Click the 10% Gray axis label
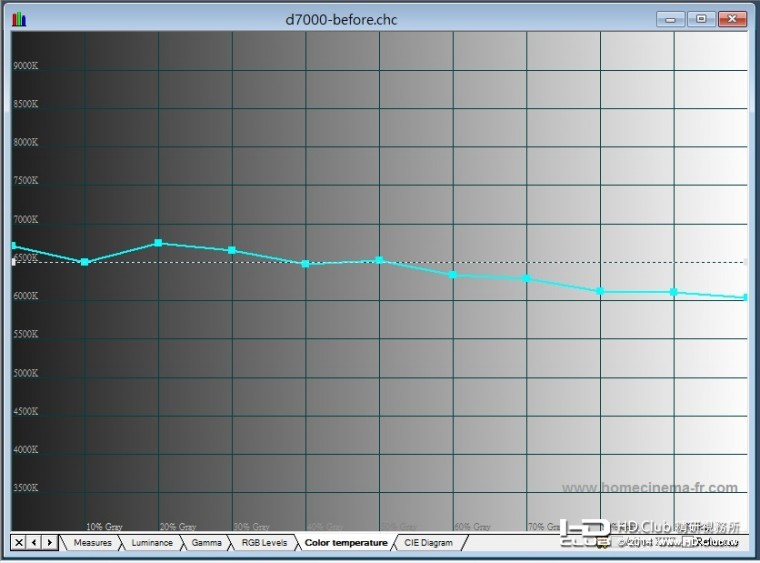 (104, 526)
